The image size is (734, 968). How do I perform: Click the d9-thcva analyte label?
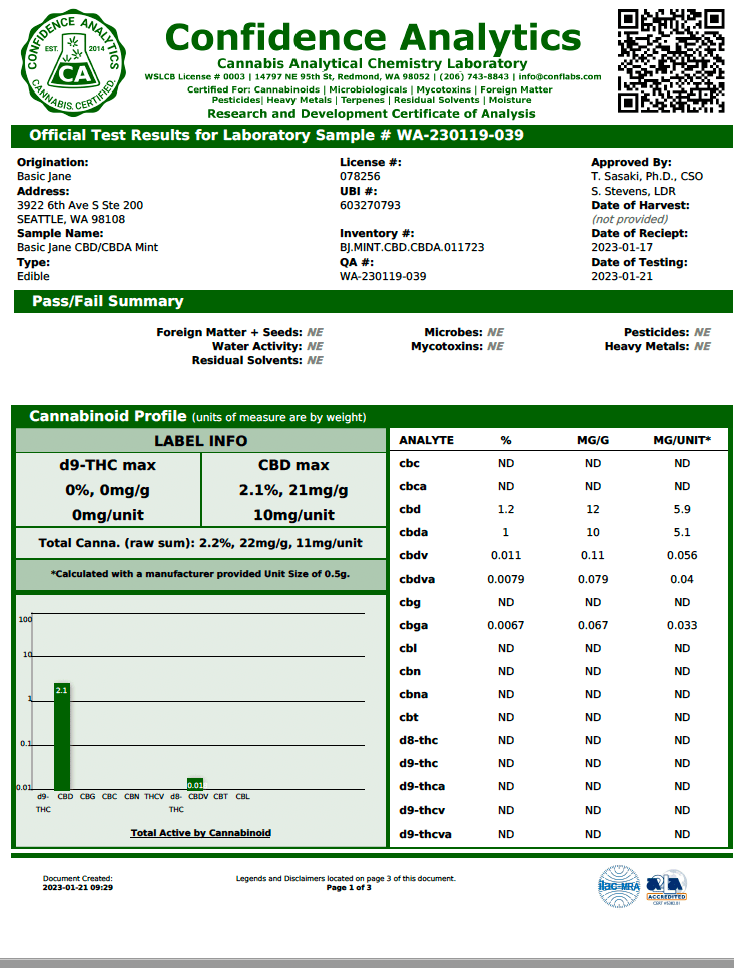425,834
